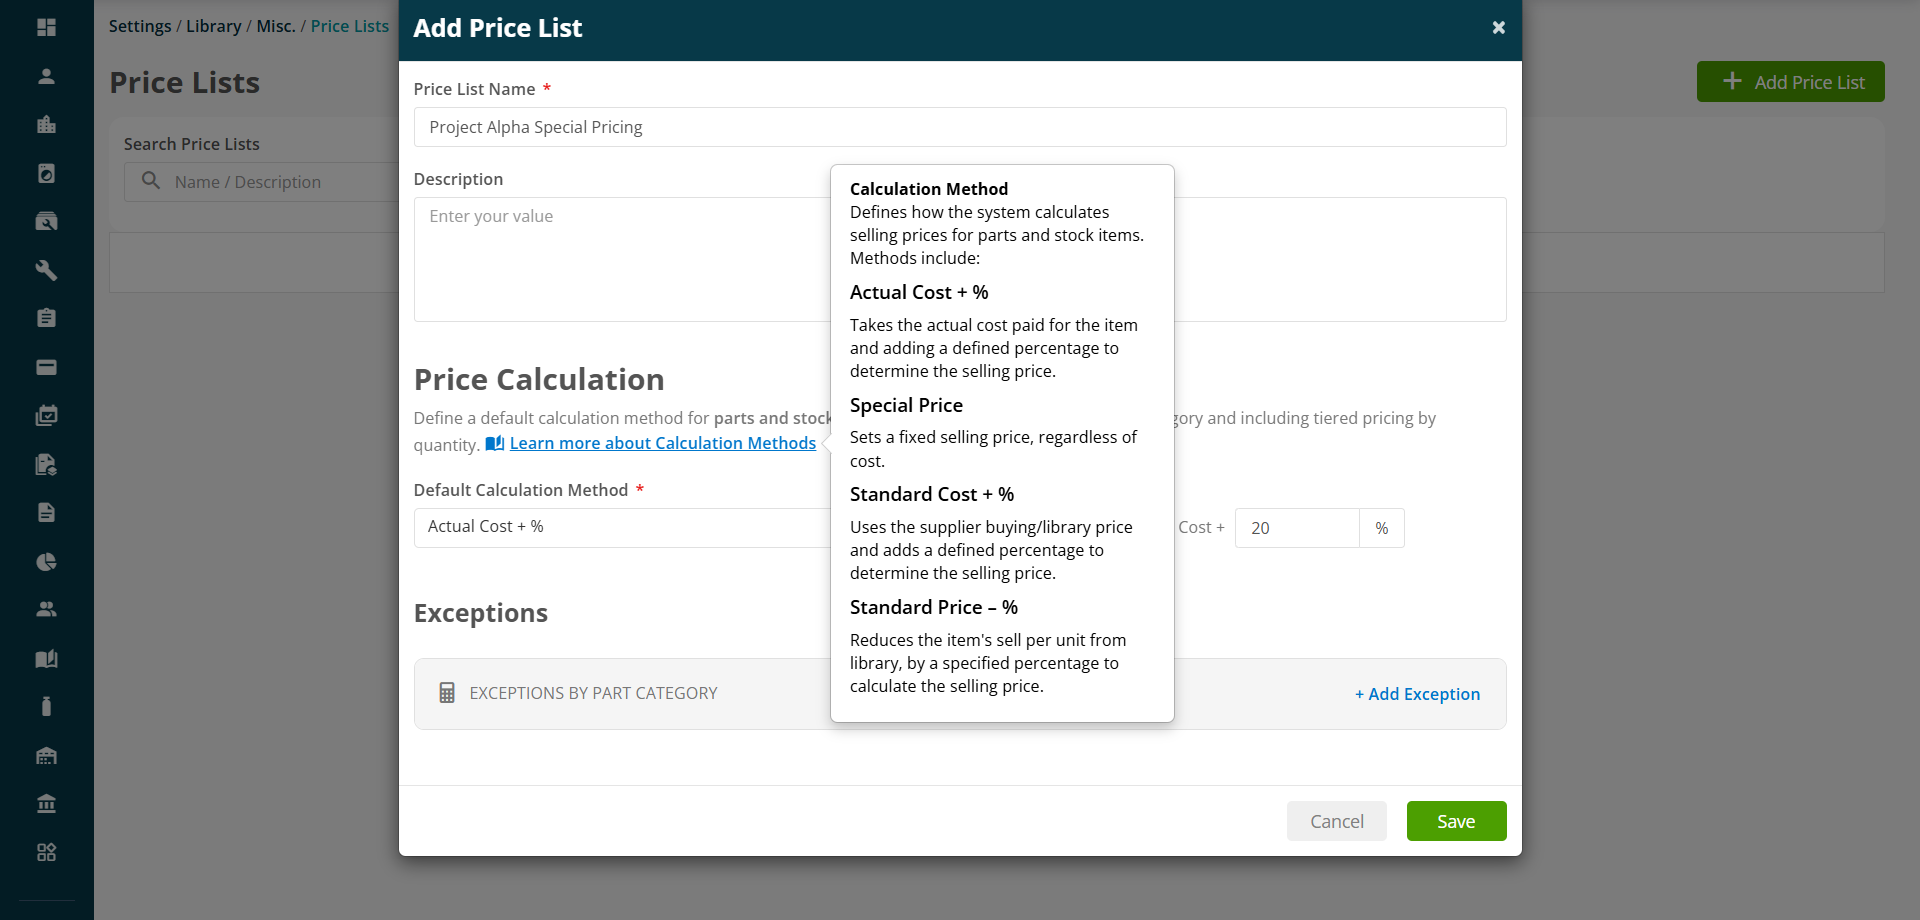This screenshot has width=1920, height=920.
Task: Go to Price Lists in the breadcrumb
Action: point(350,26)
